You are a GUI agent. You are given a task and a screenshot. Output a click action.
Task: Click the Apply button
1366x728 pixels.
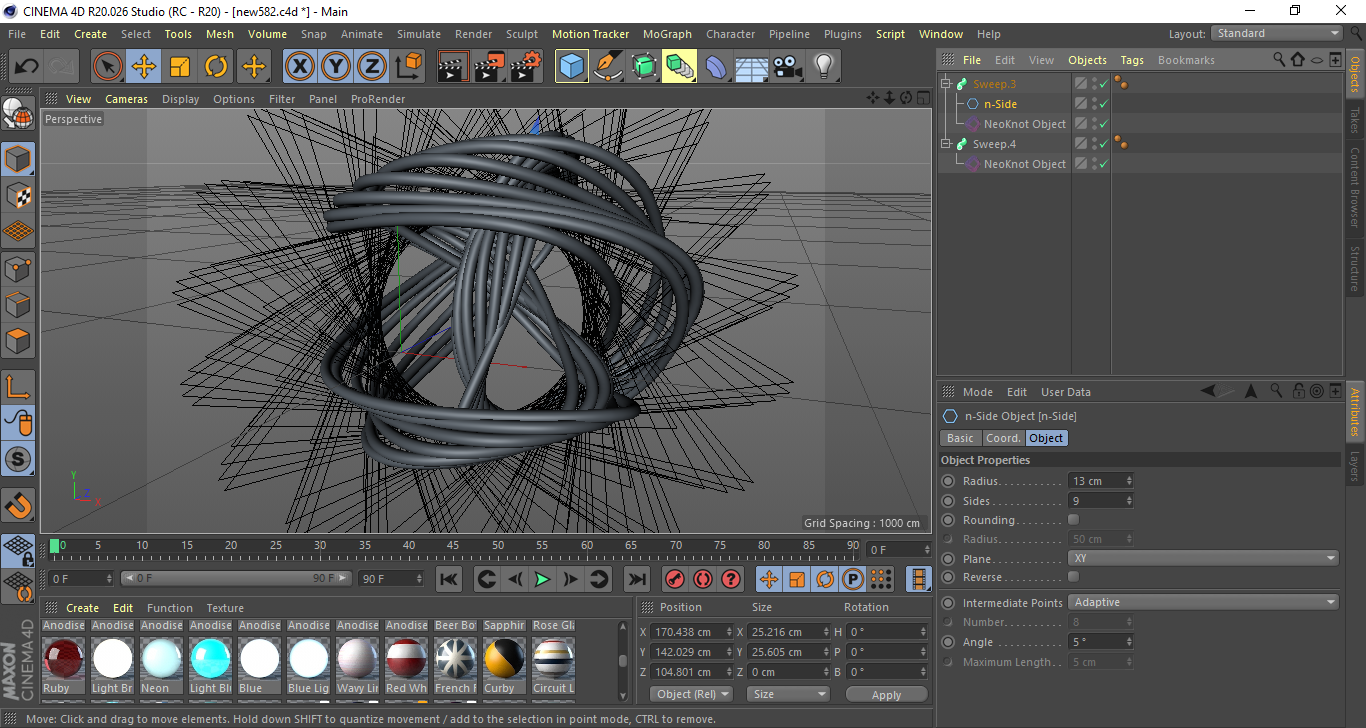(886, 694)
